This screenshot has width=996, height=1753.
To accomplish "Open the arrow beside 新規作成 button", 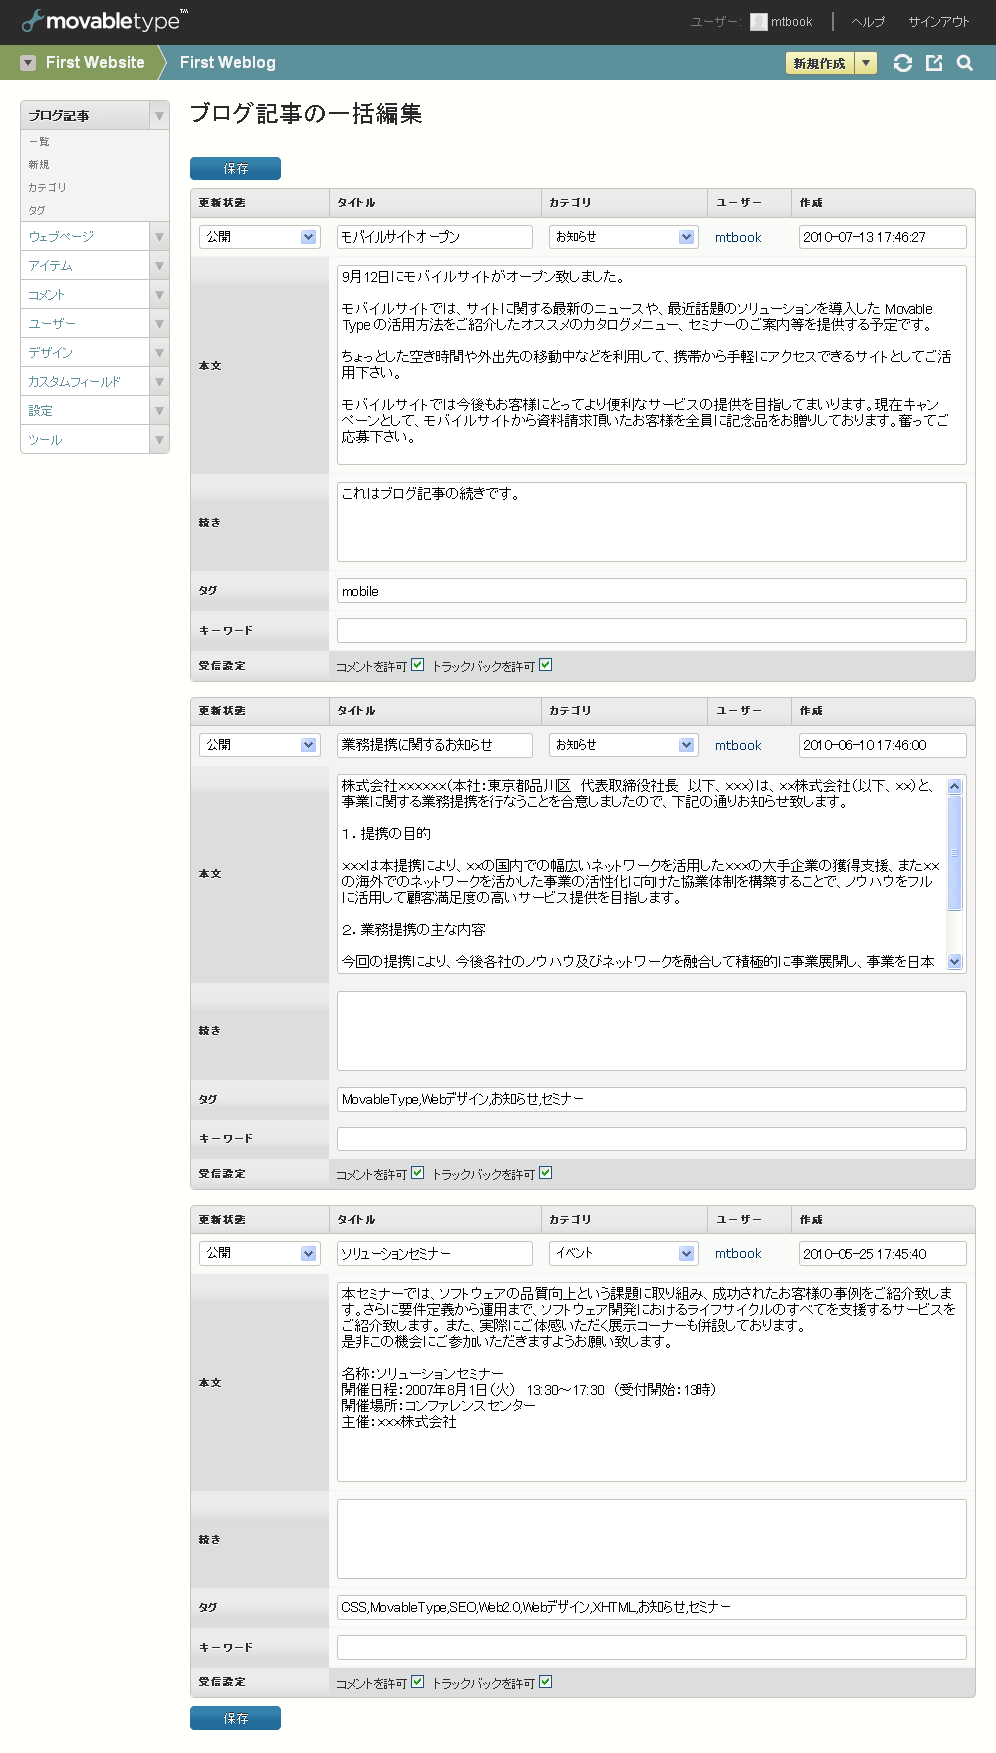I will click(x=866, y=63).
